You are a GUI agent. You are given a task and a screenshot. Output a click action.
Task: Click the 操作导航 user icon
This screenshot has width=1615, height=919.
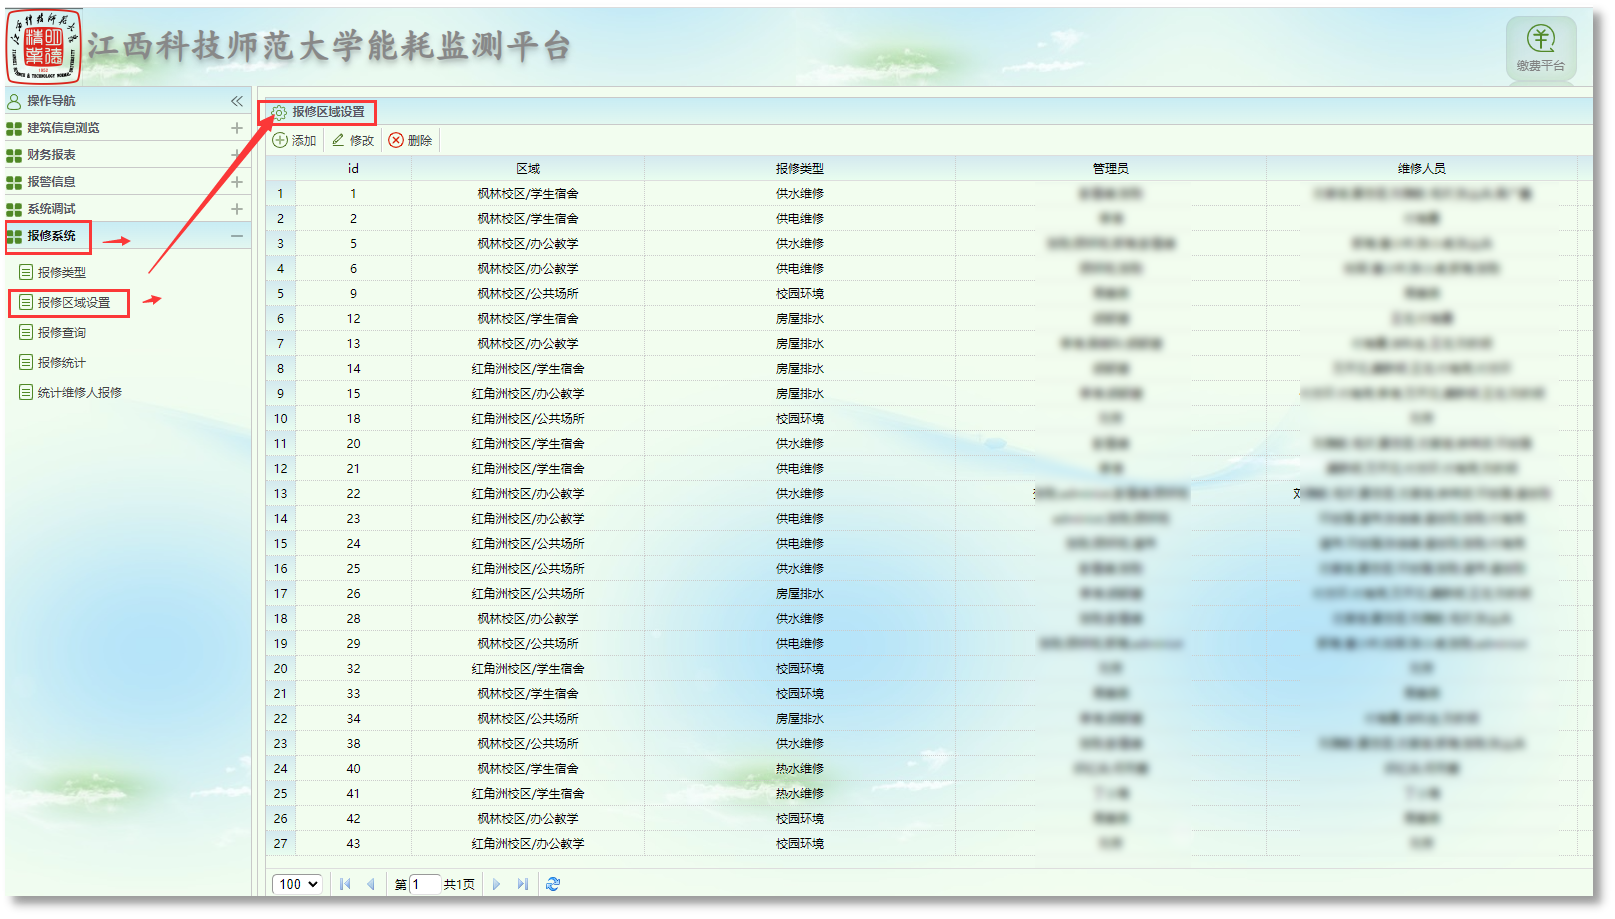pyautogui.click(x=13, y=100)
